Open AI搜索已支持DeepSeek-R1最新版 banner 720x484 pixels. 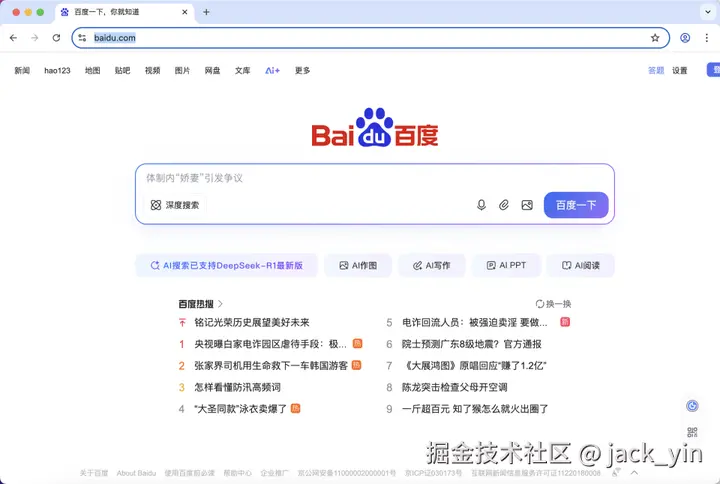(226, 265)
